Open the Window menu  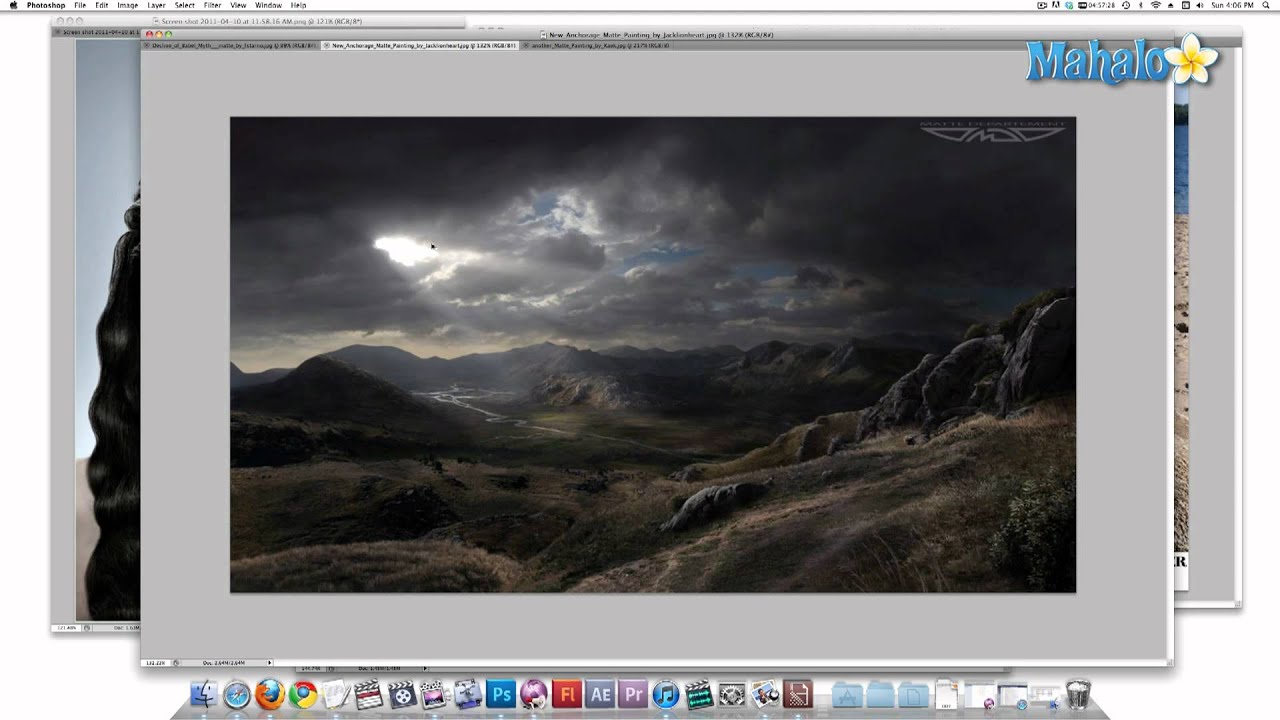[268, 5]
